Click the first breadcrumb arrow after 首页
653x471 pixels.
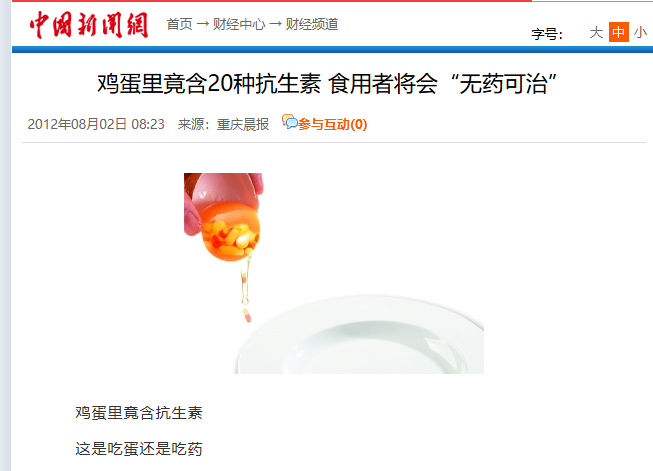coord(203,25)
